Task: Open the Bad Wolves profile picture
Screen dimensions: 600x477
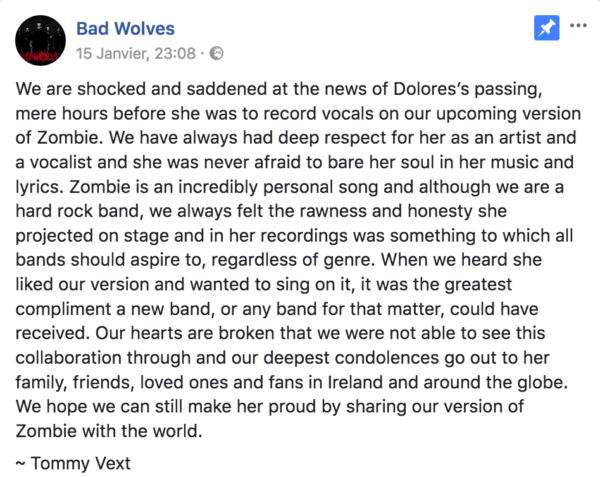Action: pos(40,38)
